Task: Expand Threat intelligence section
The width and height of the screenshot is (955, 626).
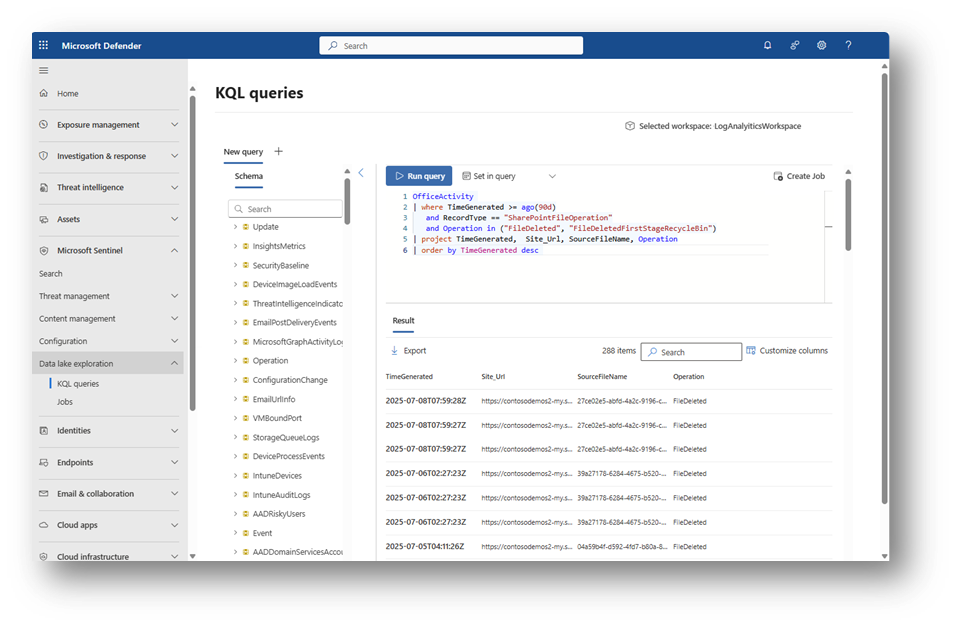Action: coord(175,188)
